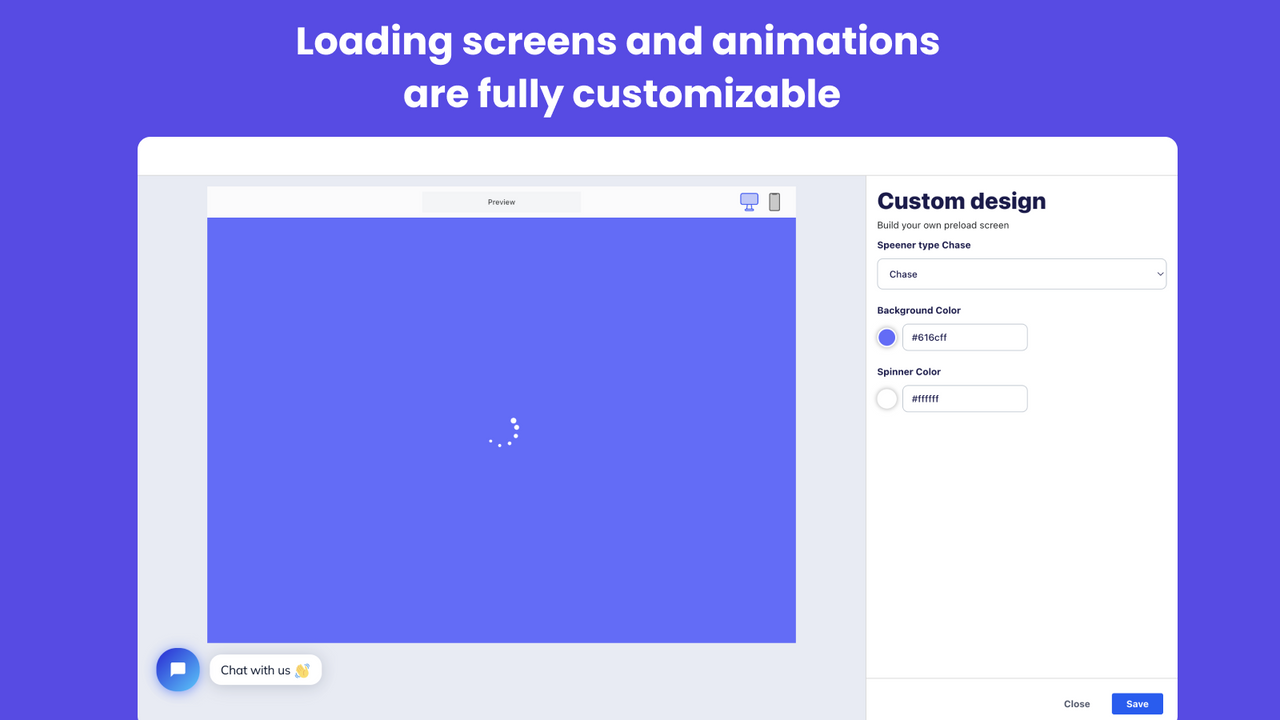Open the Chase spinner type dropdown
This screenshot has height=720, width=1280.
click(1021, 274)
